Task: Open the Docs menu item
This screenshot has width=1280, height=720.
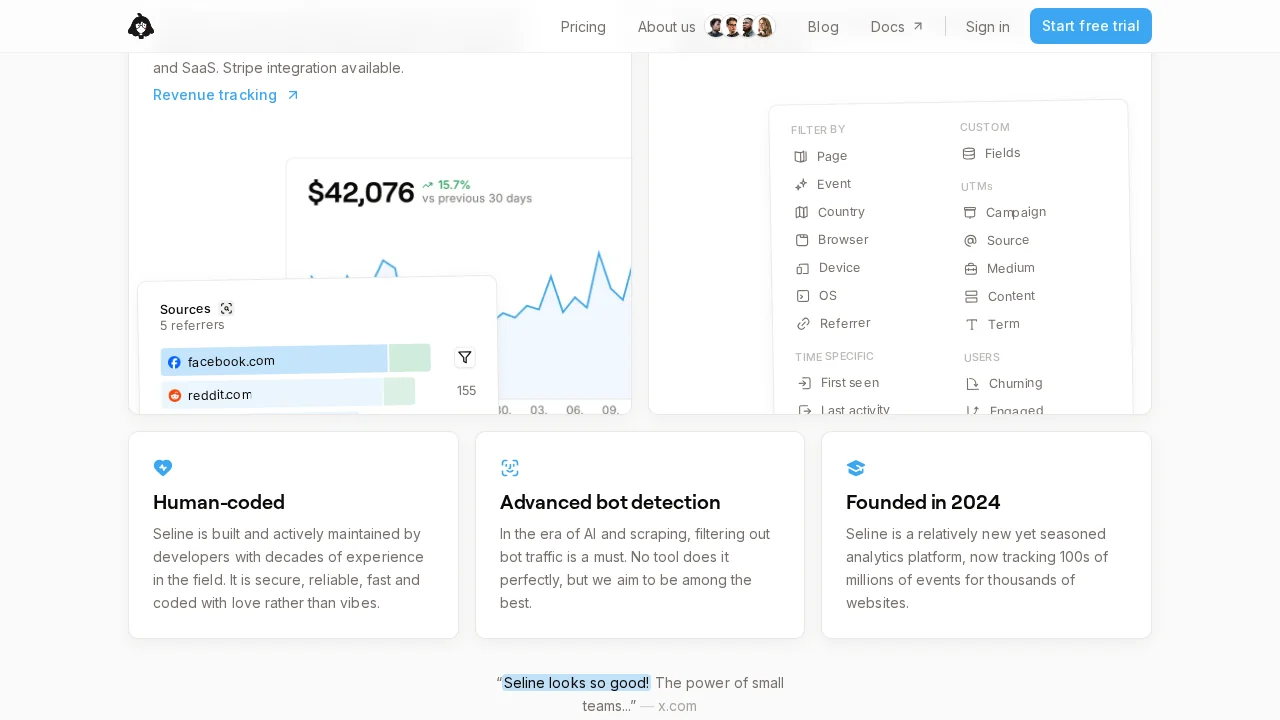Action: tap(887, 27)
